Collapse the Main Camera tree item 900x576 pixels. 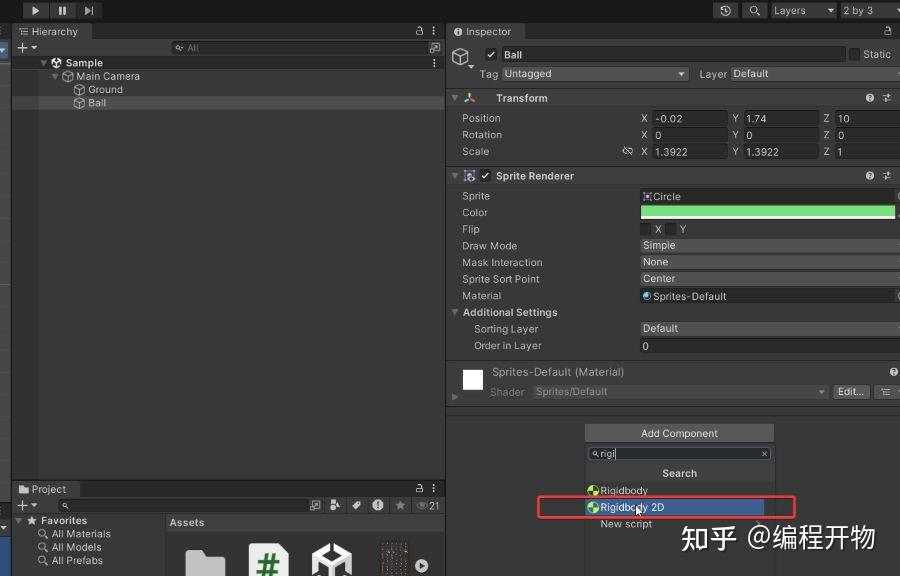click(55, 76)
